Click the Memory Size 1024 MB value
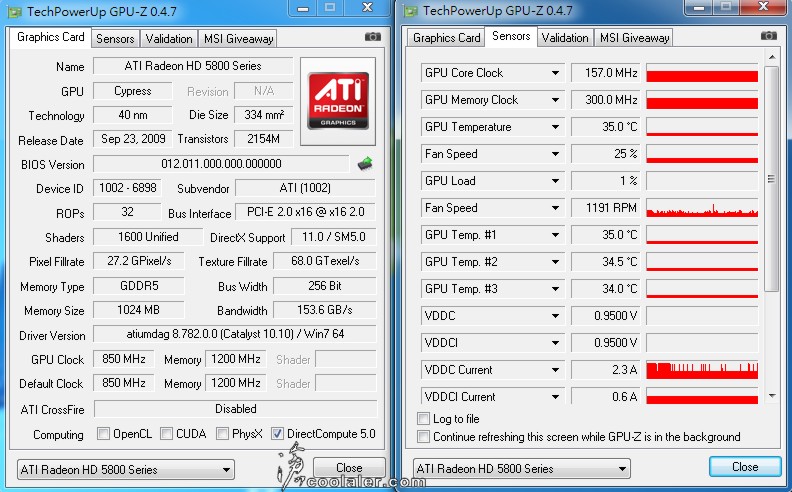792x492 pixels. [x=139, y=310]
